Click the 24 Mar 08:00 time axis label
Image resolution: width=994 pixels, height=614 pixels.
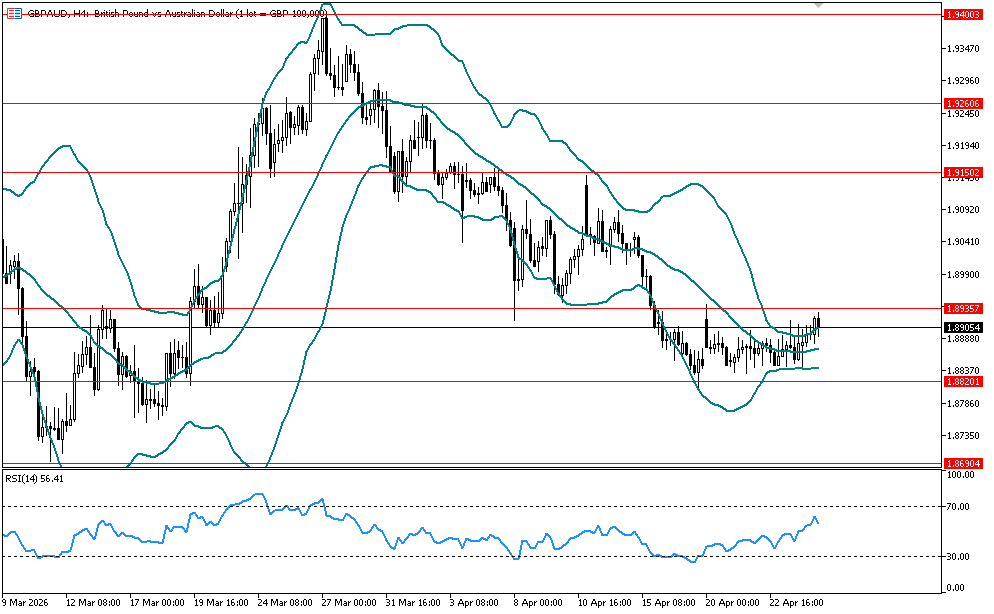tap(284, 603)
